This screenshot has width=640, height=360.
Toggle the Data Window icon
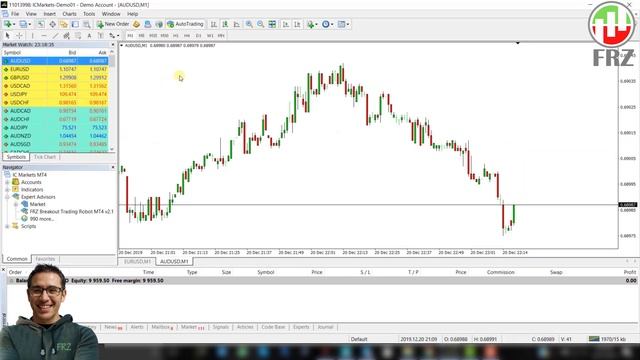(x=52, y=24)
